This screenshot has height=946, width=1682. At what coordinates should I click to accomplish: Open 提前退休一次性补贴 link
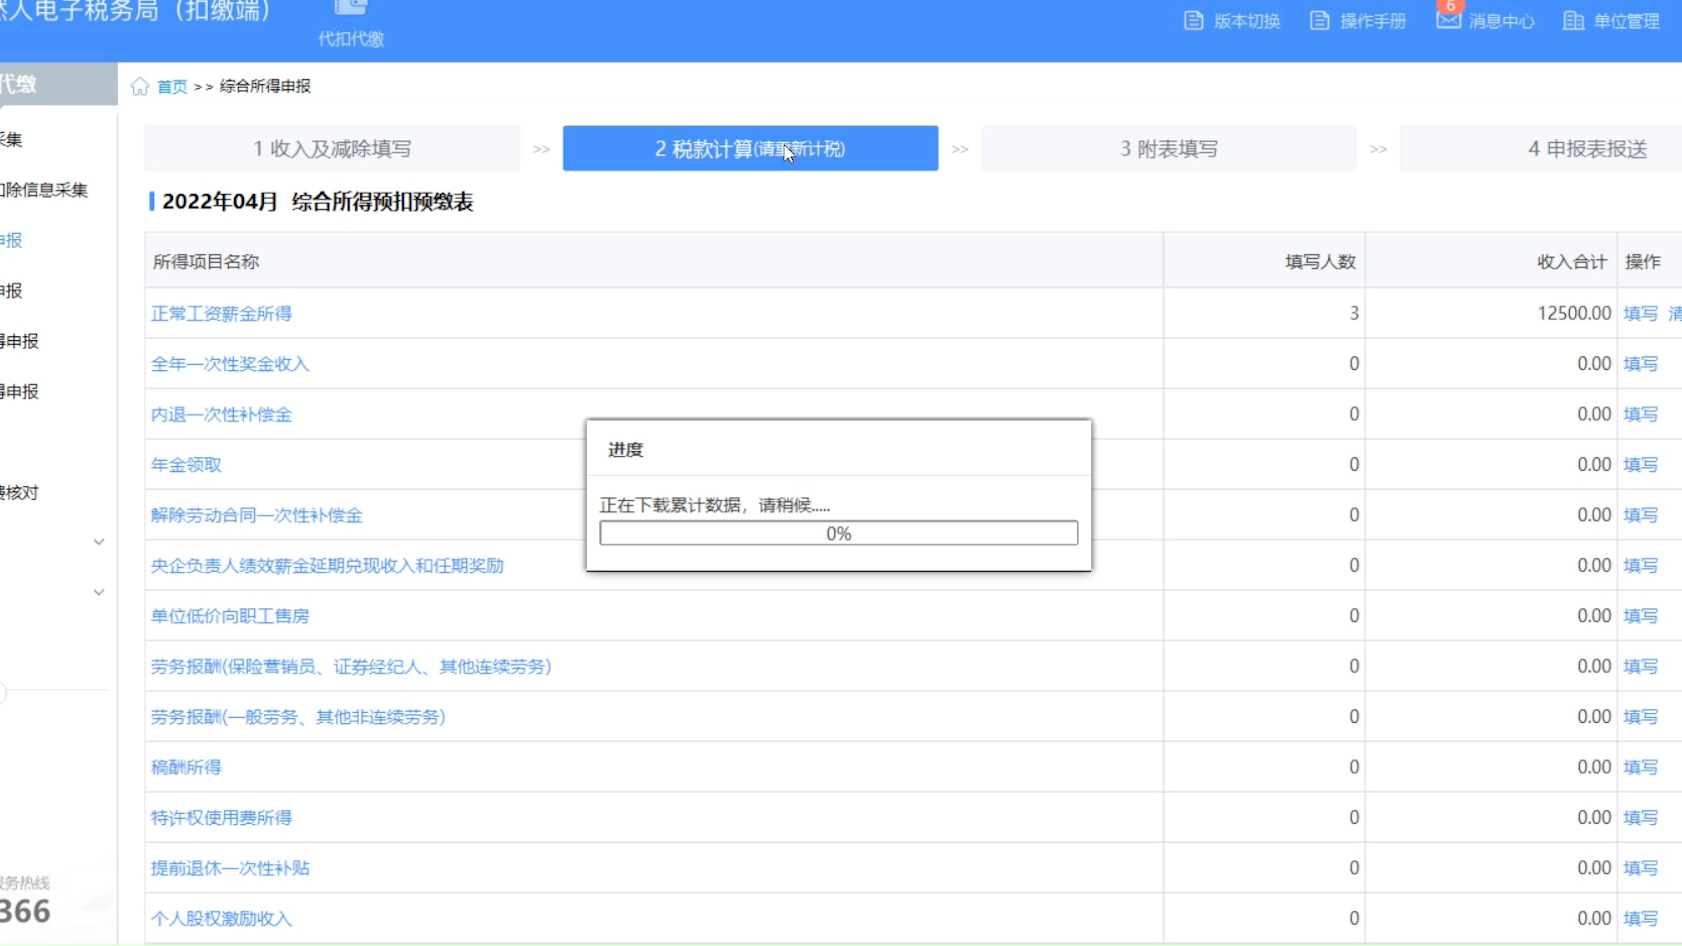230,868
